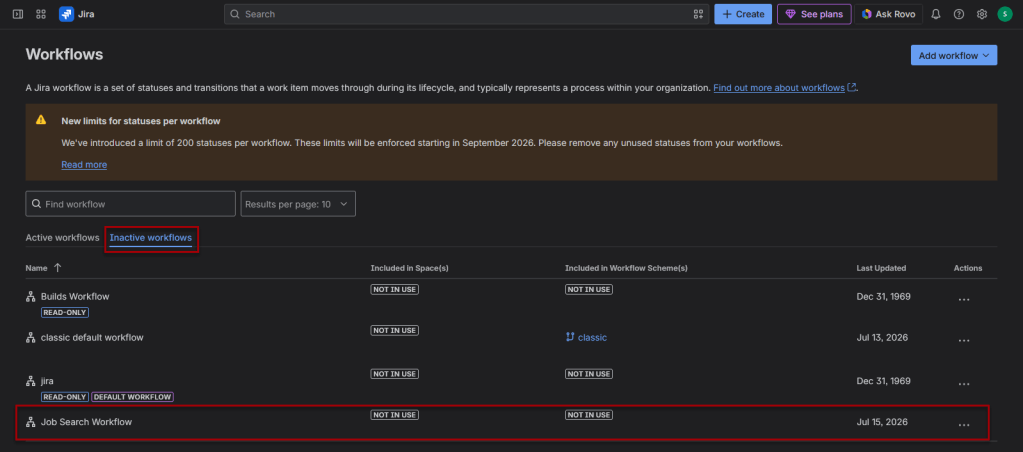Open actions menu for Builds Workflow
This screenshot has width=1023, height=452.
click(x=964, y=299)
